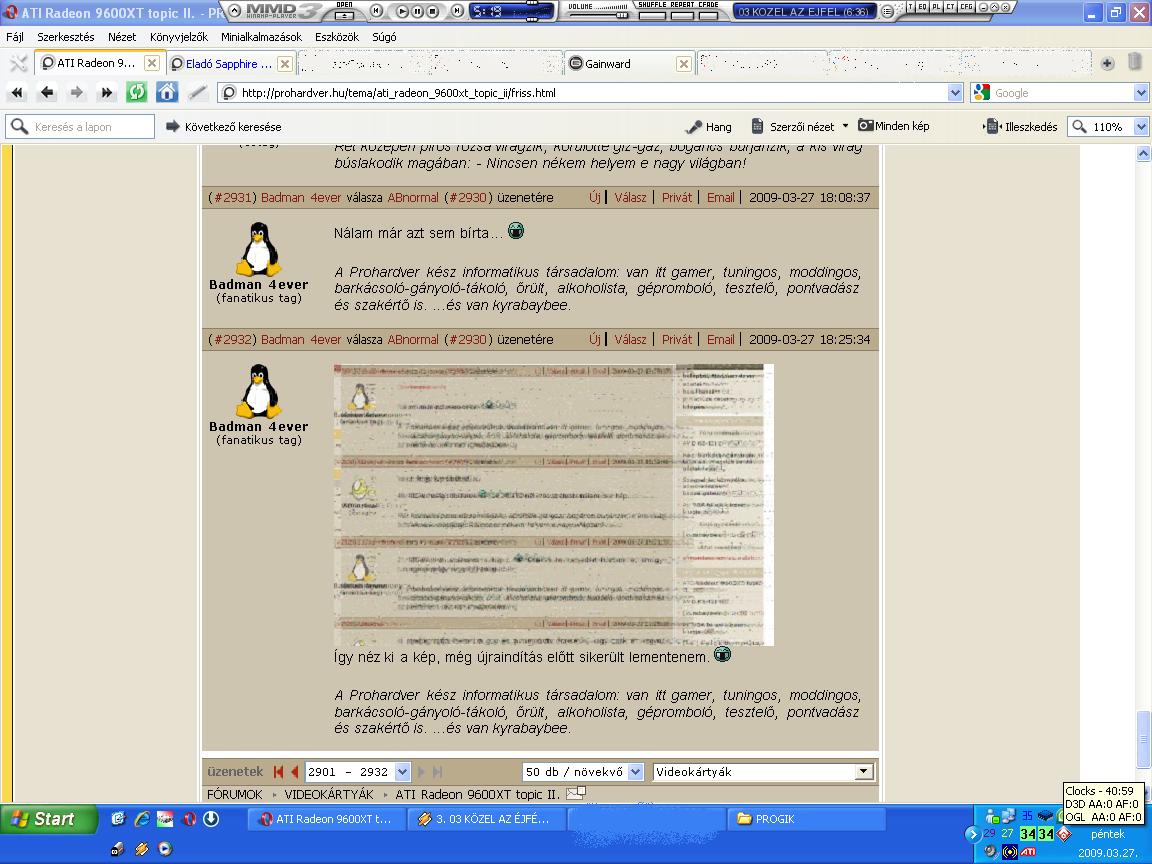This screenshot has width=1152, height=864.
Task: Close the Gainward tab
Action: tap(683, 64)
